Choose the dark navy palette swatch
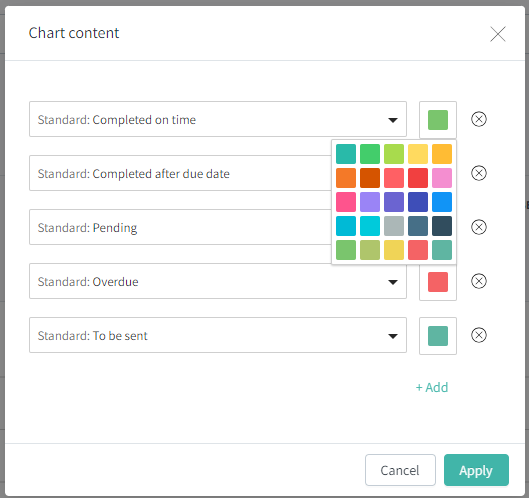Viewport: 529px width, 498px height. click(x=442, y=226)
